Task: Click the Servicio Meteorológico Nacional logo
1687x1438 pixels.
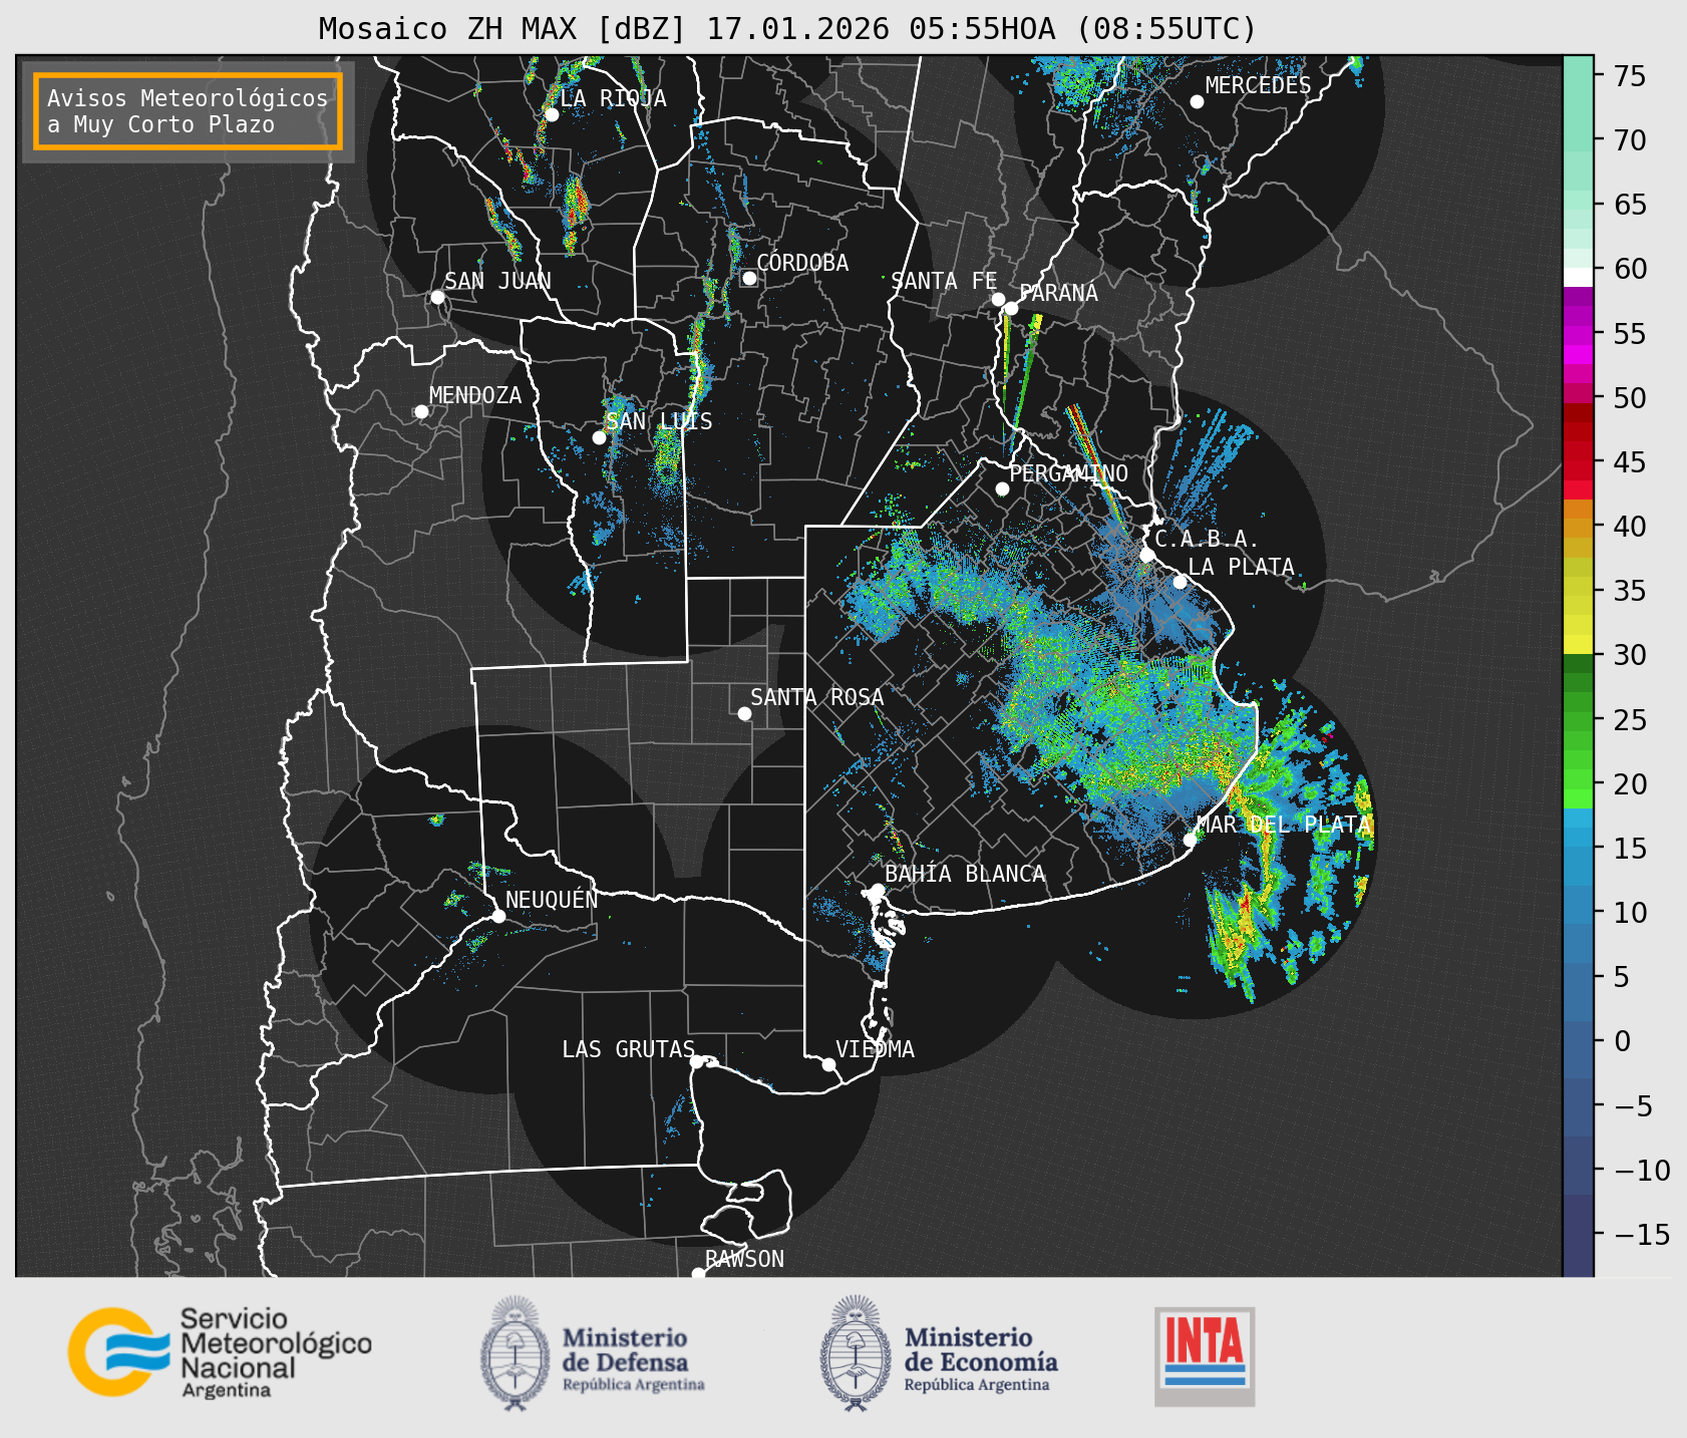Action: coord(219,1353)
